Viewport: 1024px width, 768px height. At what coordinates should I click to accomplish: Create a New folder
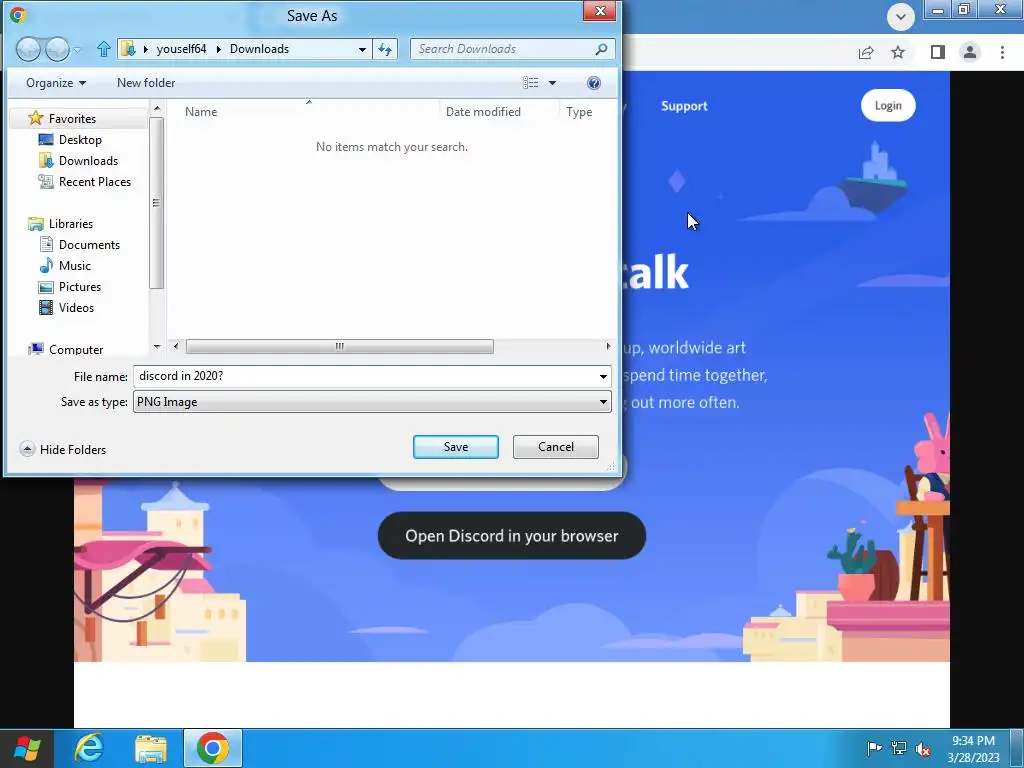tap(146, 83)
